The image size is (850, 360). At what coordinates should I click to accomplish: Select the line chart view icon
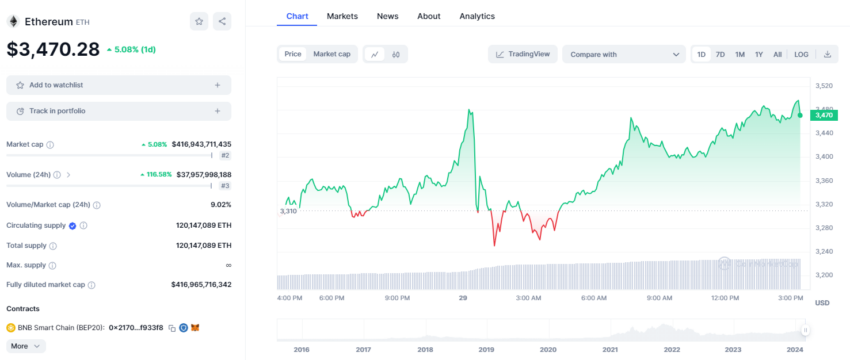(x=375, y=54)
